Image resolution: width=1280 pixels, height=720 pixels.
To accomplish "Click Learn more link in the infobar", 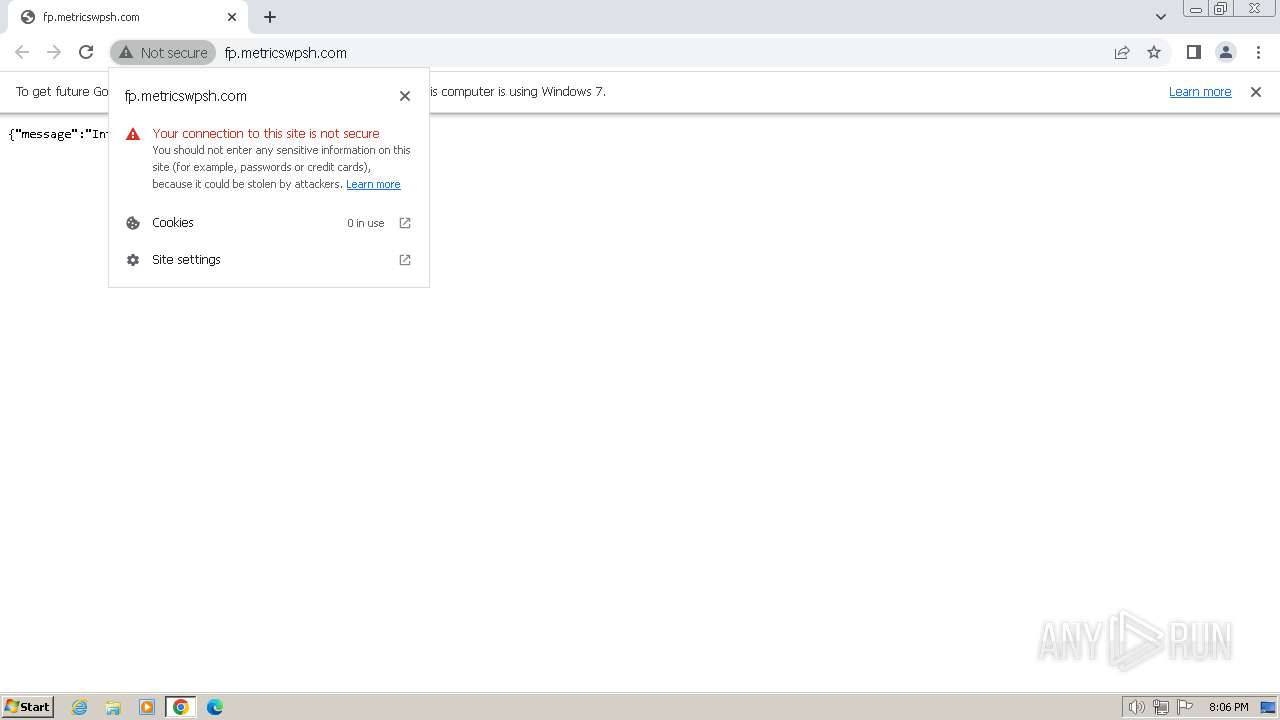I will pos(1200,92).
